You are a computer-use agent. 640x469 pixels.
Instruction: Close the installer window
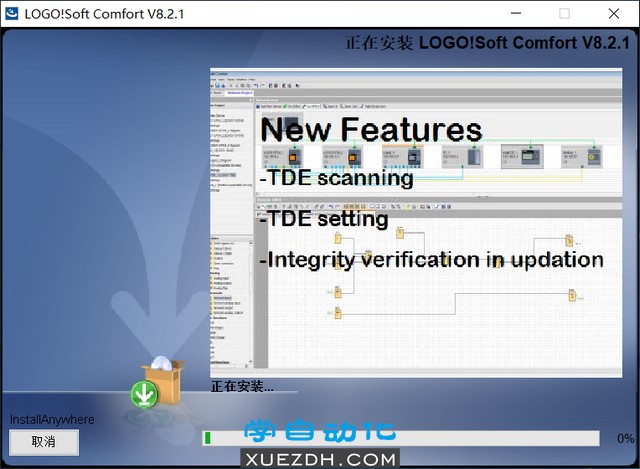613,13
